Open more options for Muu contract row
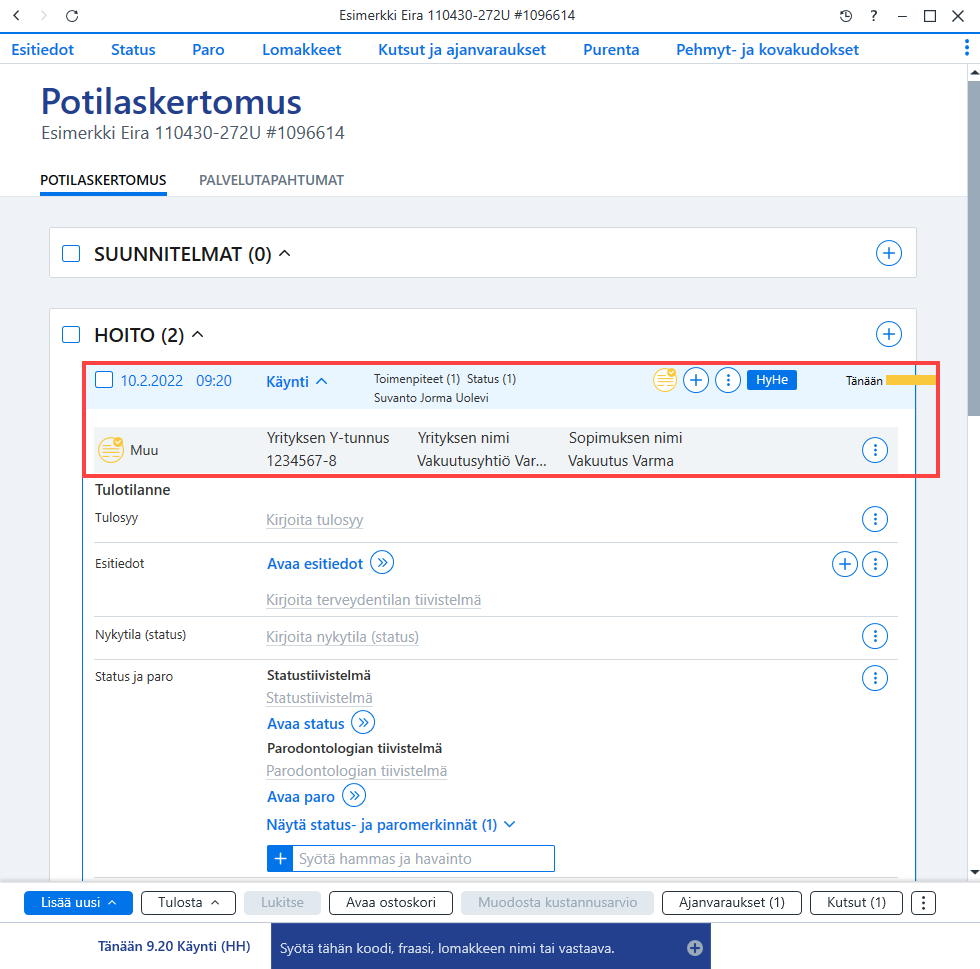The height and width of the screenshot is (969, 980). 874,449
